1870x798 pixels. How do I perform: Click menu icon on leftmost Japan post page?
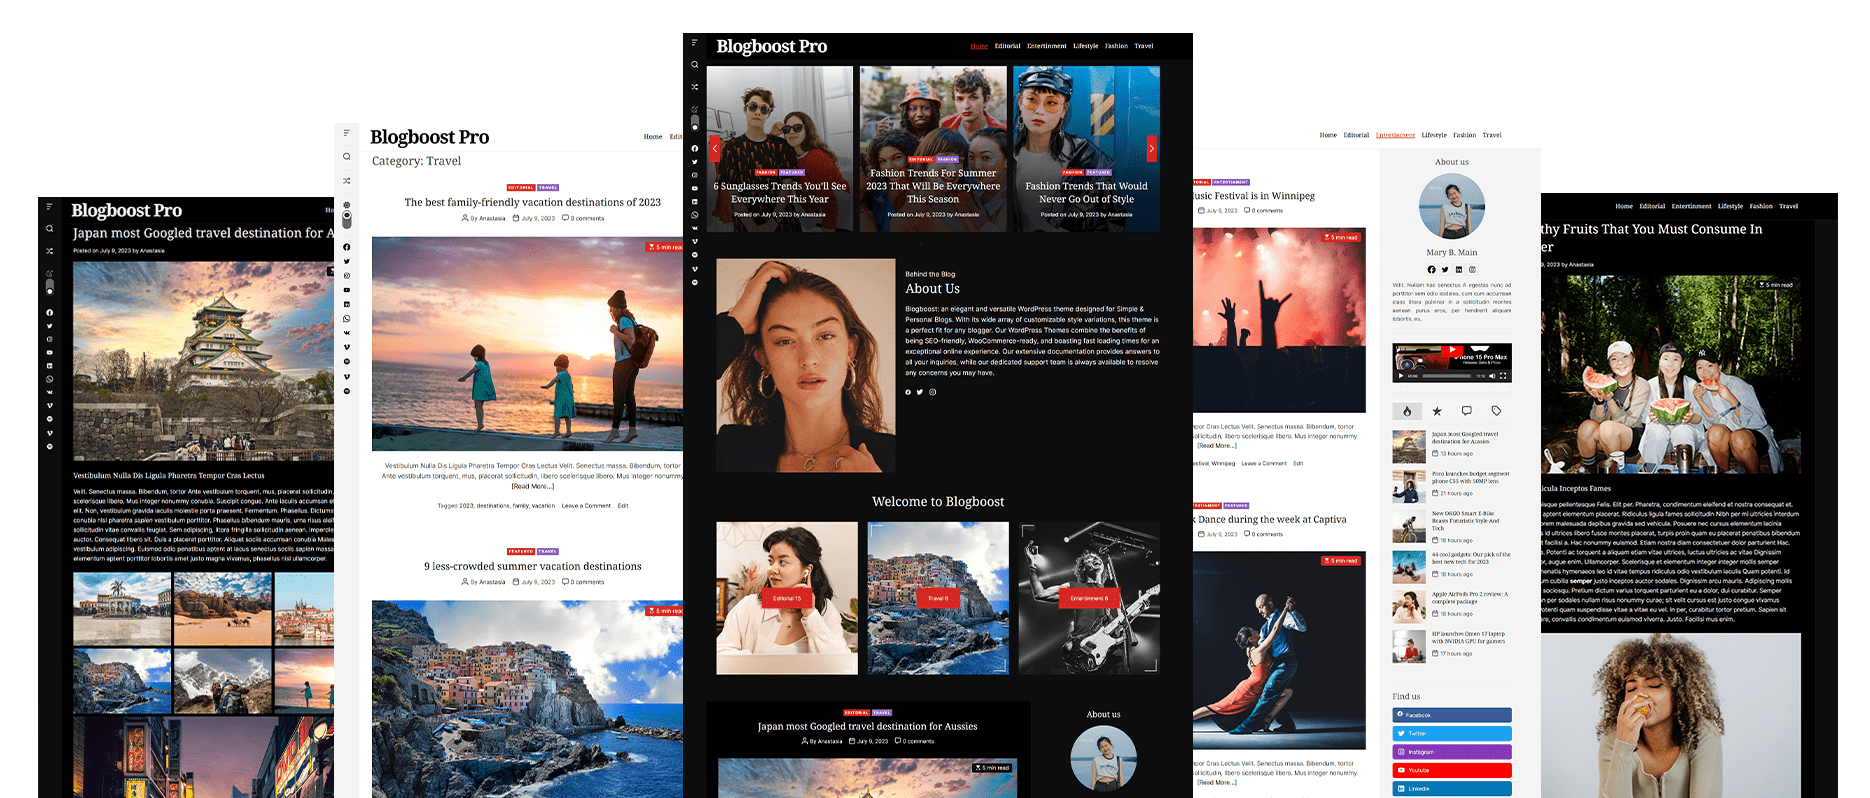(x=49, y=207)
